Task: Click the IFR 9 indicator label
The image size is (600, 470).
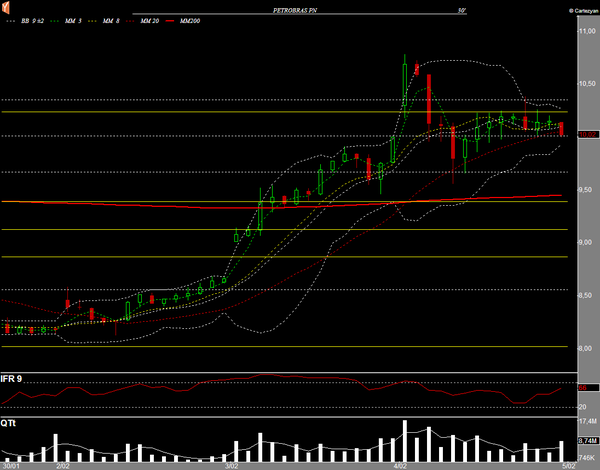Action: tap(13, 379)
